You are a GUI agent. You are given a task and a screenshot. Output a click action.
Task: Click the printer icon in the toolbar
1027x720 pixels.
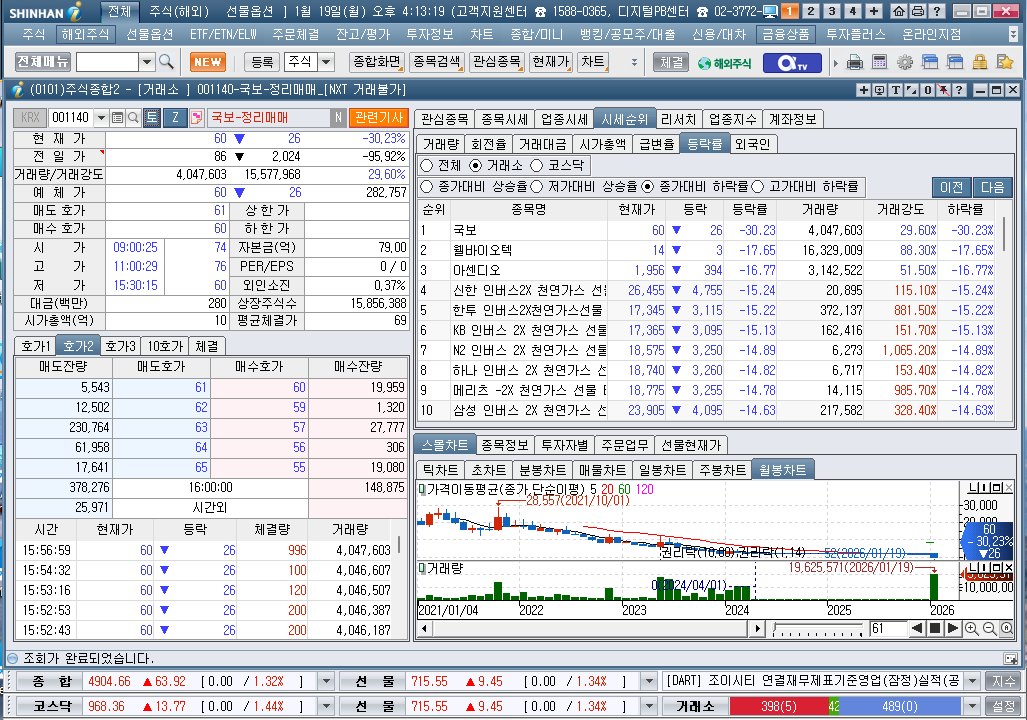coord(855,62)
